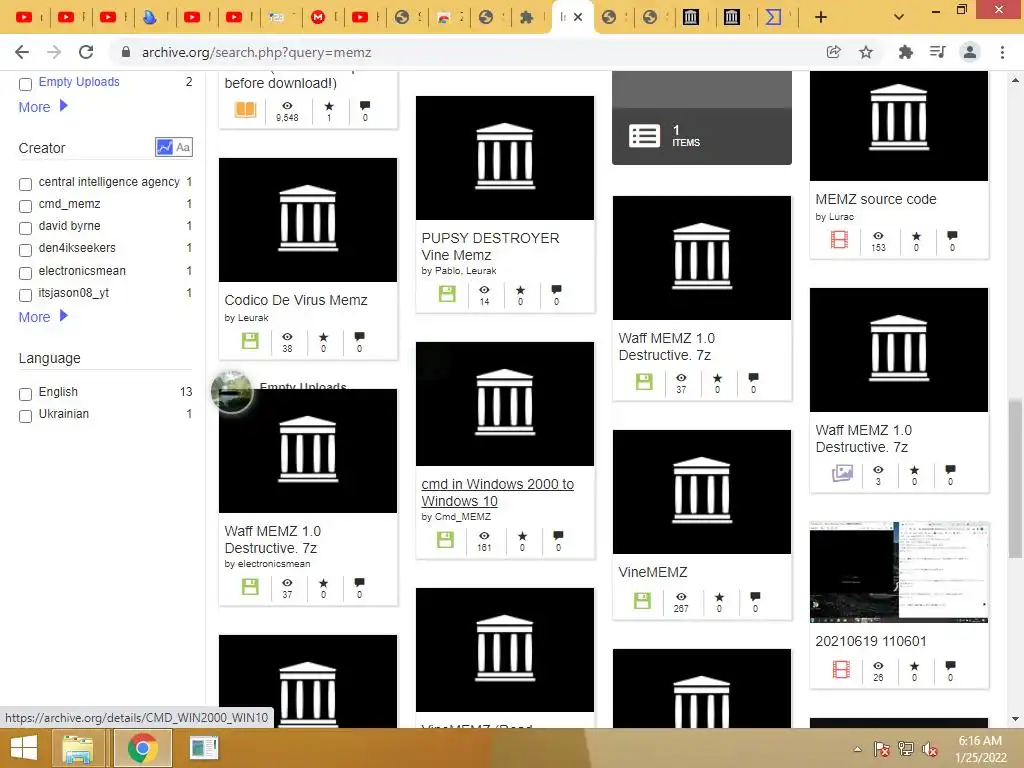Bookmark this page with the star icon
The width and height of the screenshot is (1024, 768).
866,52
